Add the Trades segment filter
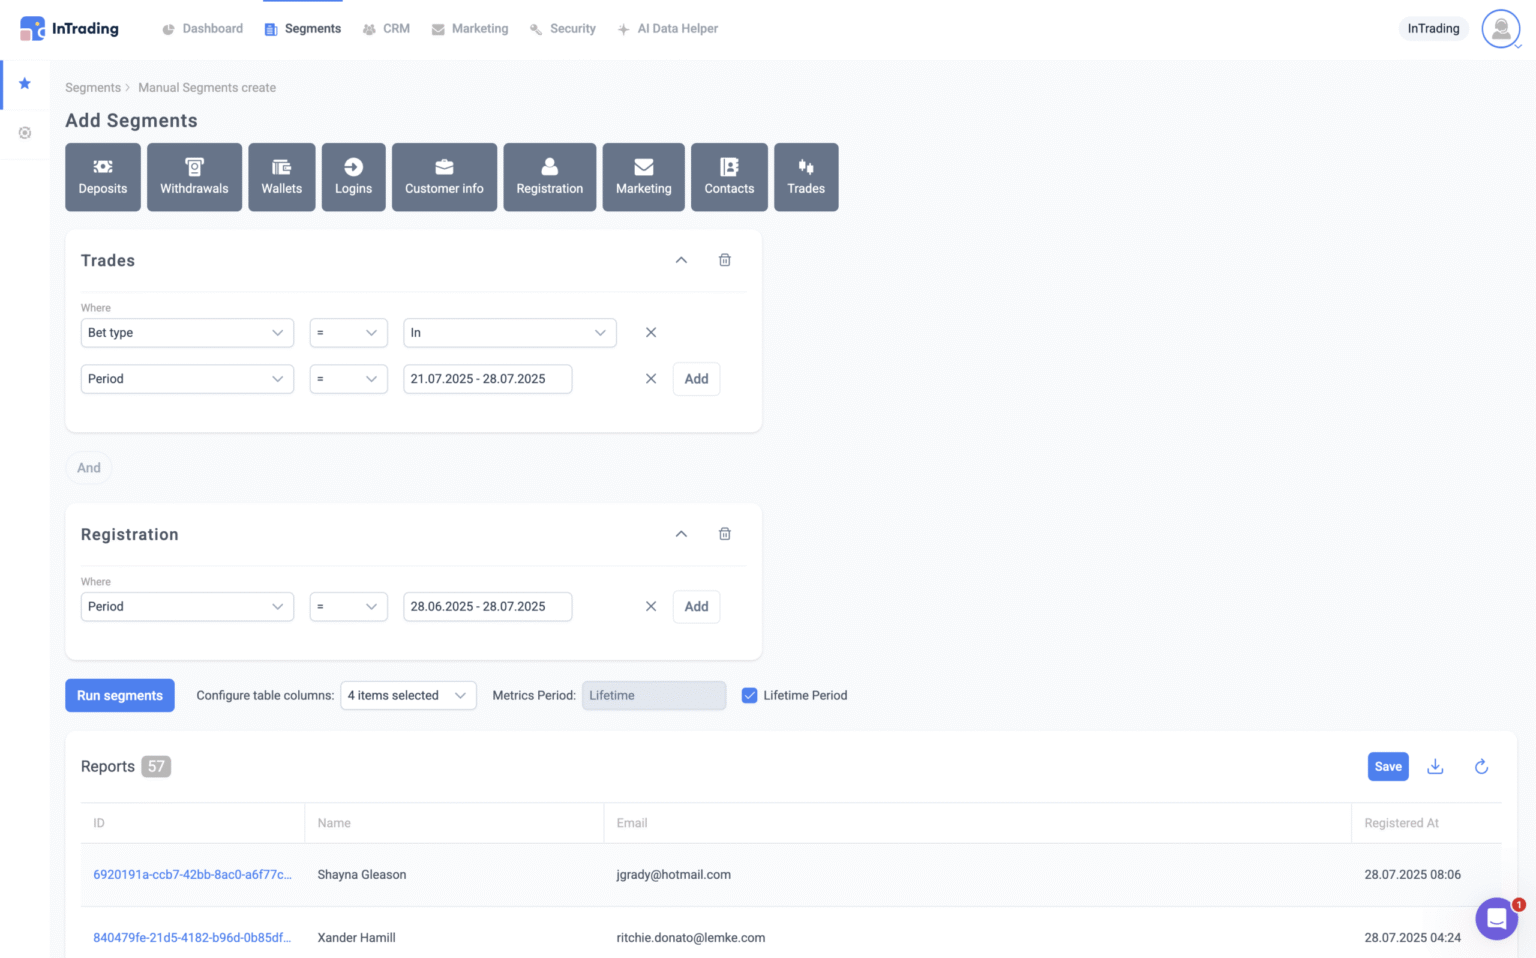The height and width of the screenshot is (958, 1536). pos(806,177)
